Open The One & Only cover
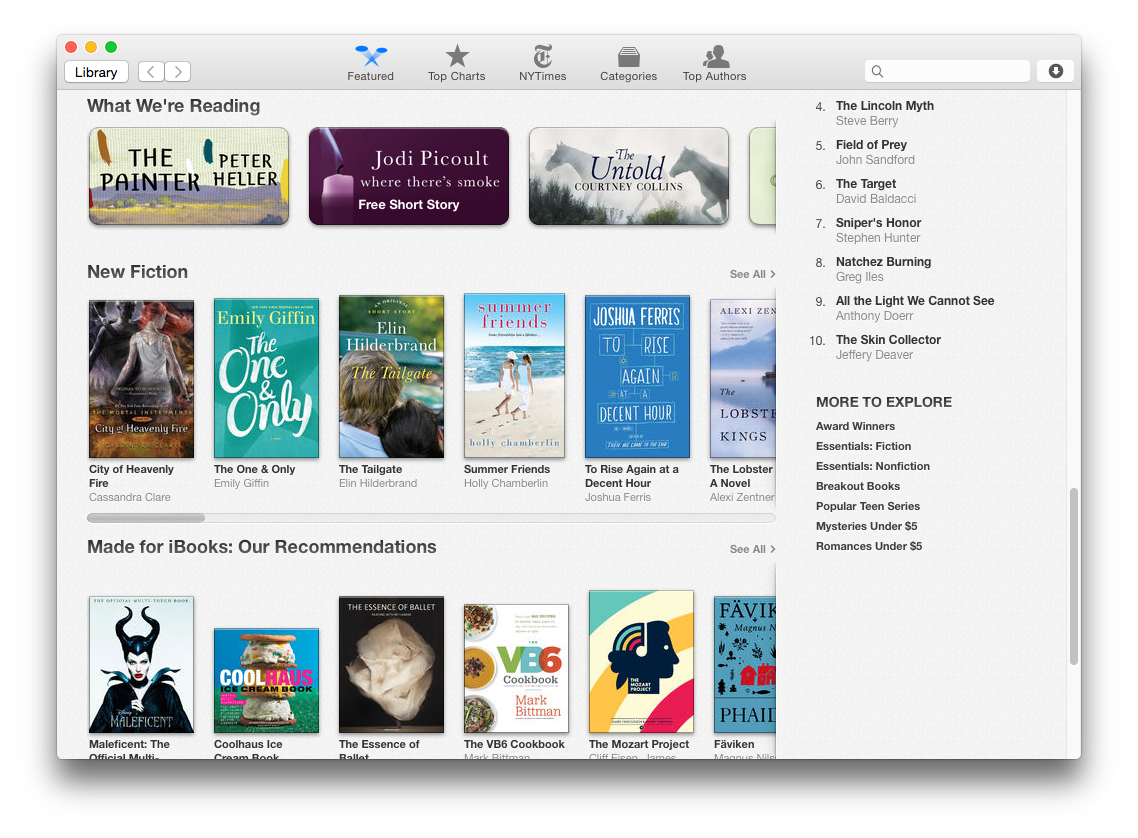Image resolution: width=1138 pixels, height=838 pixels. click(x=266, y=378)
